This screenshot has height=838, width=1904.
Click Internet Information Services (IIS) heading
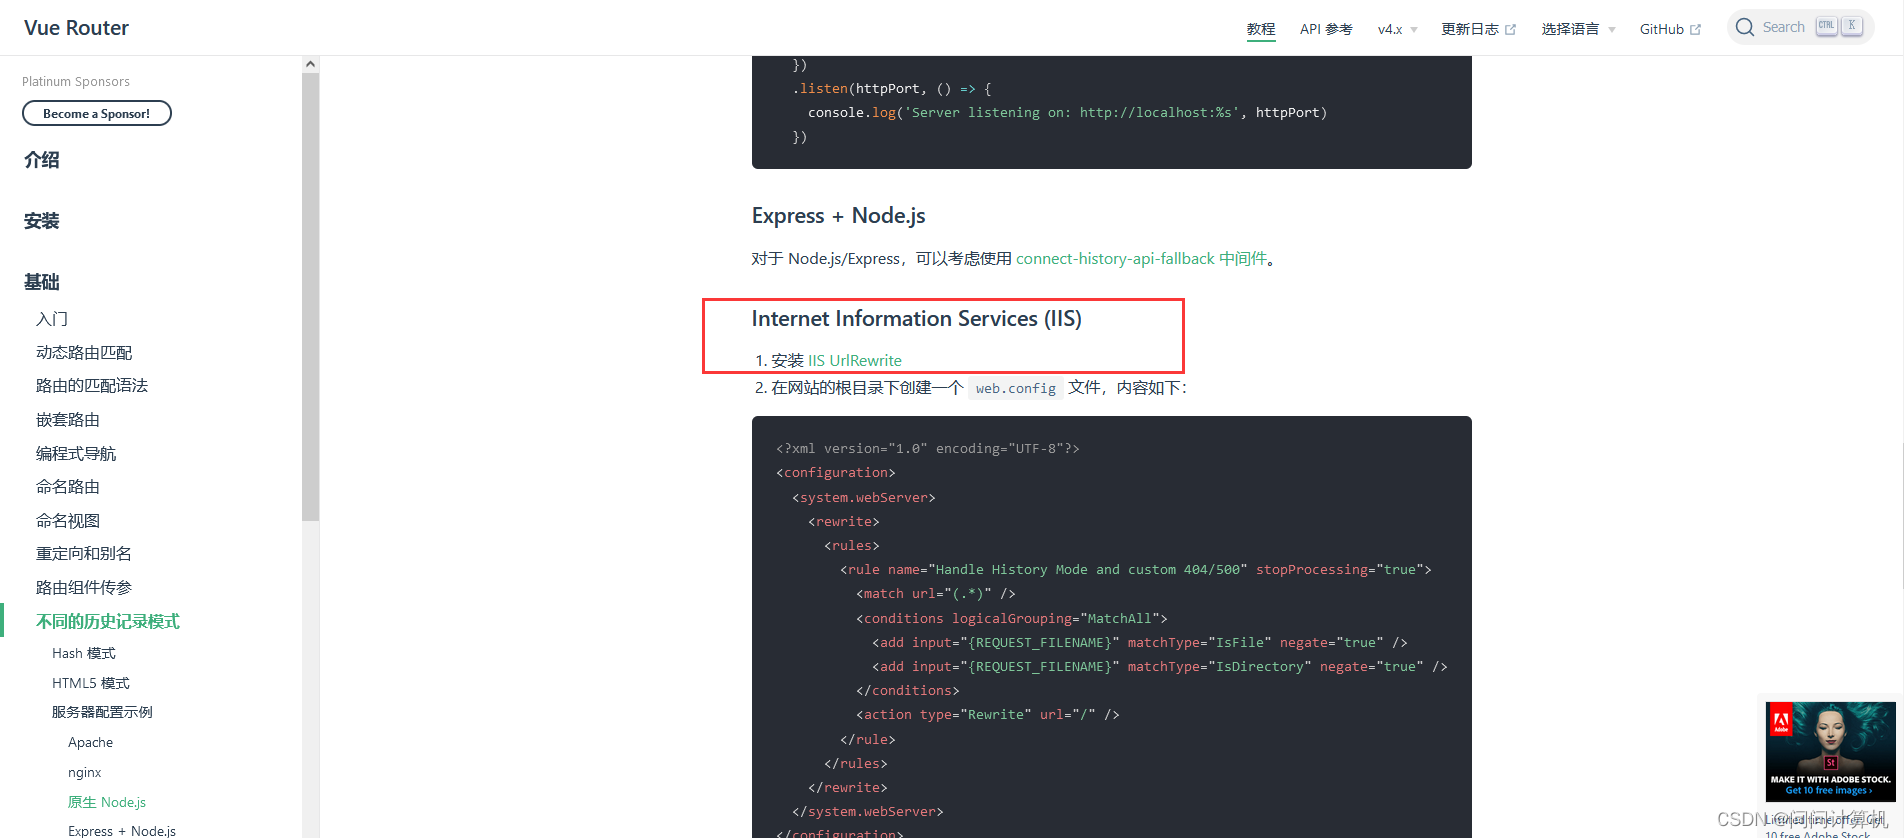click(917, 319)
